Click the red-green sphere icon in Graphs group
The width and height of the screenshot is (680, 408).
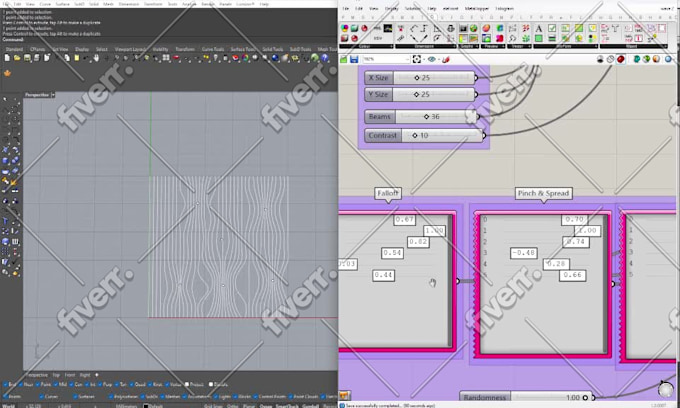coord(473,29)
